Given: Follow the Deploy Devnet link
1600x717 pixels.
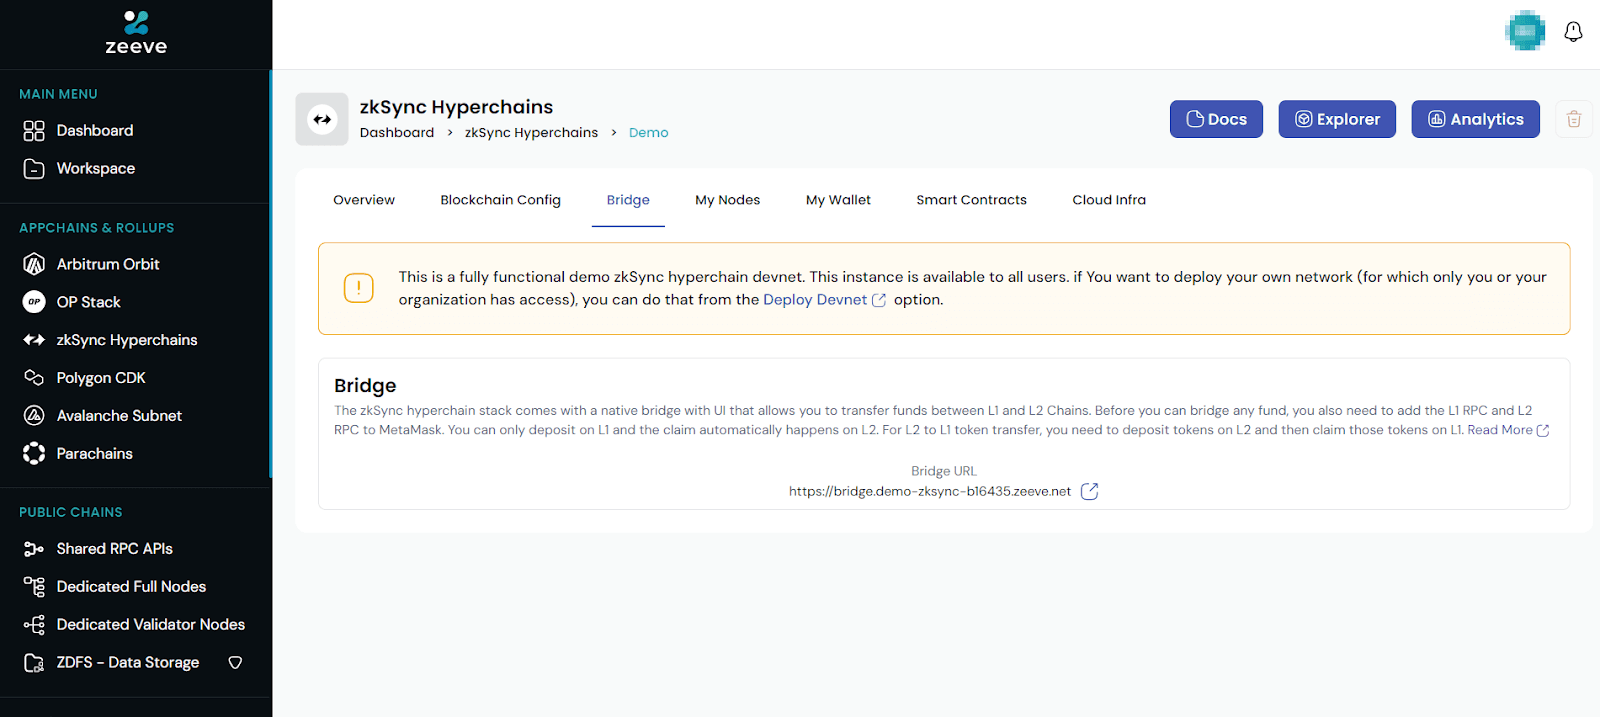Looking at the screenshot, I should click(x=815, y=300).
